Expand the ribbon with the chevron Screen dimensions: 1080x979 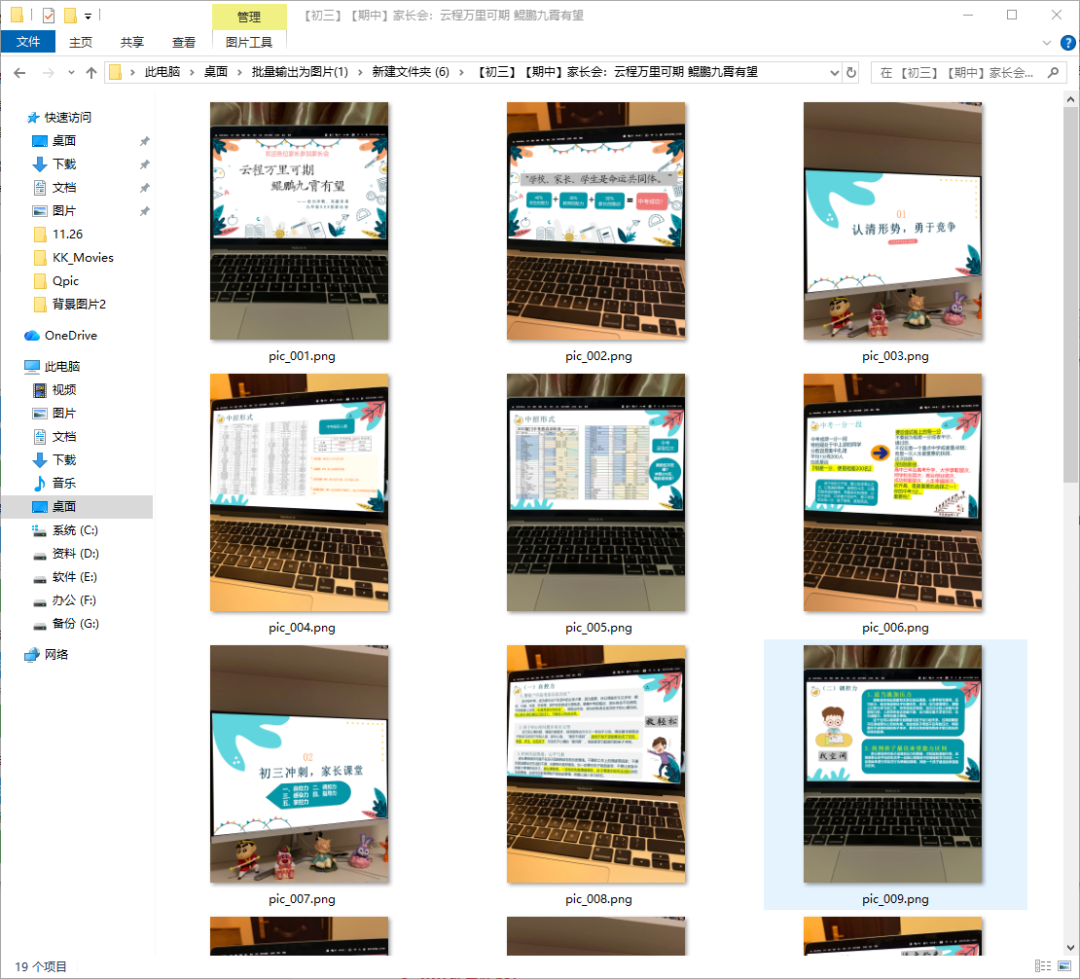click(x=1046, y=43)
